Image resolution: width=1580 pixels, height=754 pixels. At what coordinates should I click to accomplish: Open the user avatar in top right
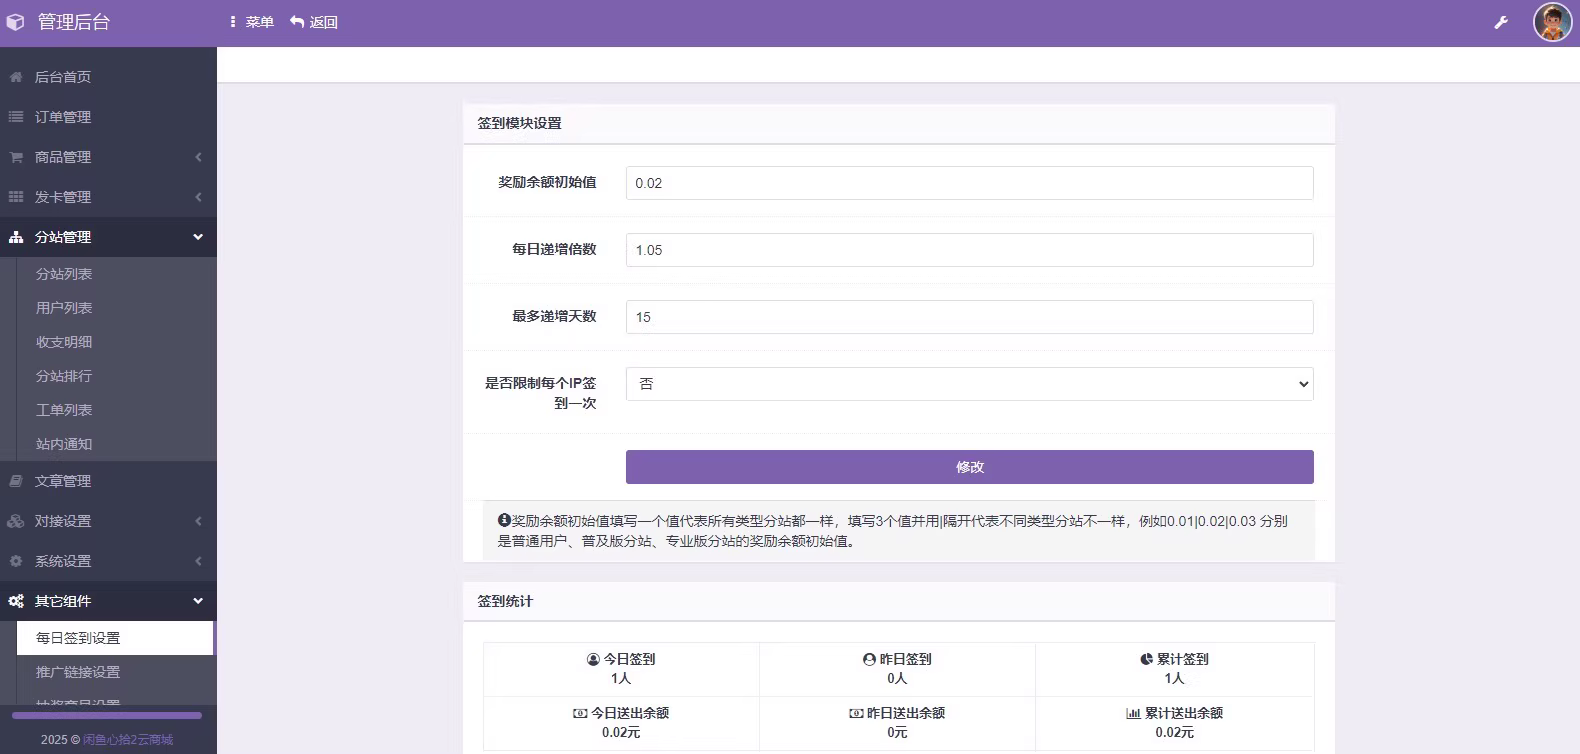[1553, 22]
